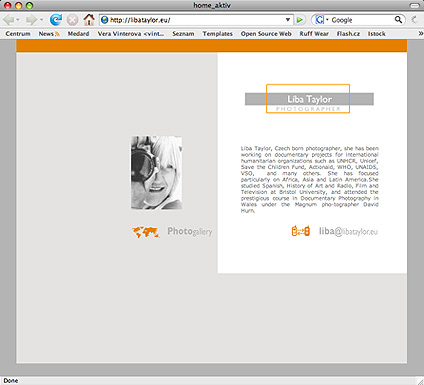Image resolution: width=424 pixels, height=385 pixels.
Task: Open the Photogallery link
Action: (x=190, y=231)
